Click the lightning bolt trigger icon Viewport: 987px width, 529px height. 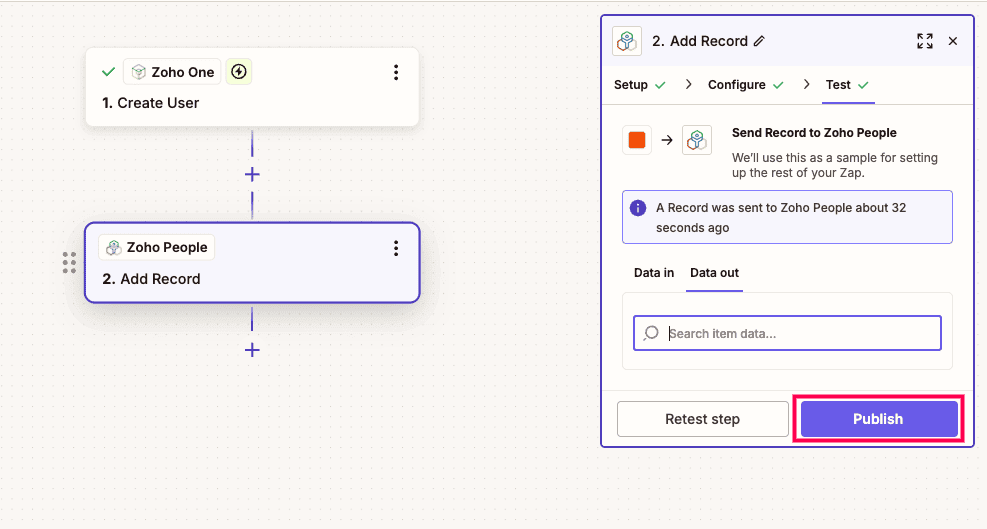238,72
